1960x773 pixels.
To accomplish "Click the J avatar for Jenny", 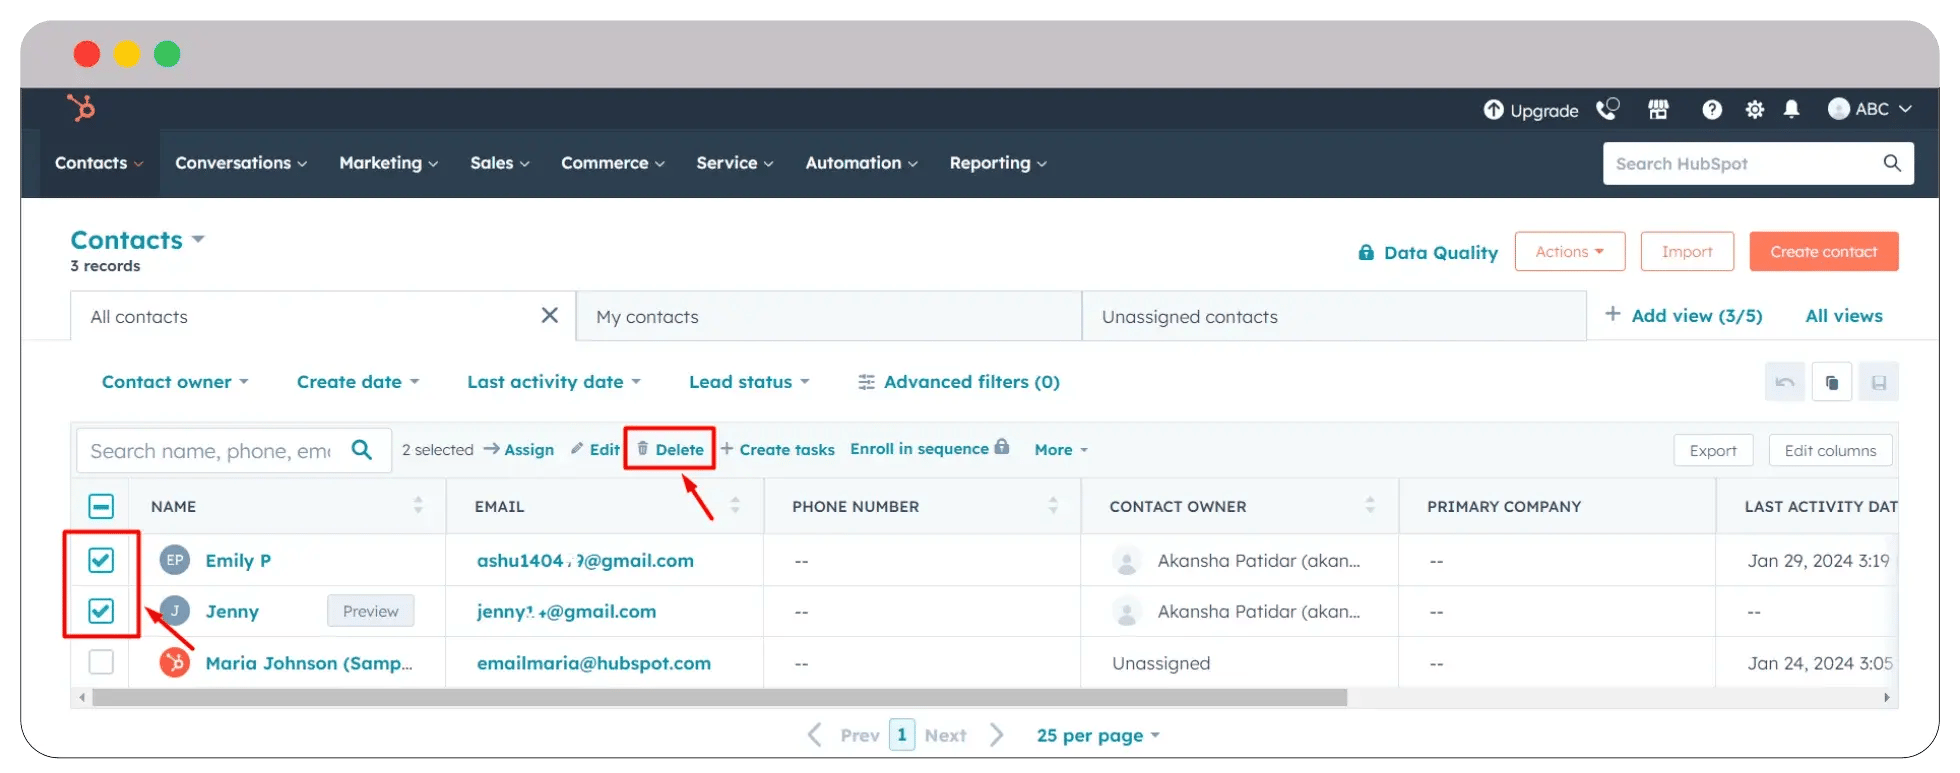I will coord(175,611).
